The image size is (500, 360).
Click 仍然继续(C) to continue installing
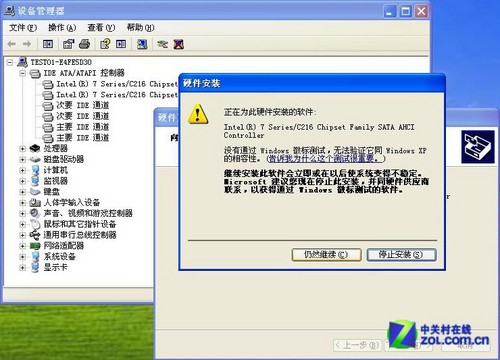[326, 255]
